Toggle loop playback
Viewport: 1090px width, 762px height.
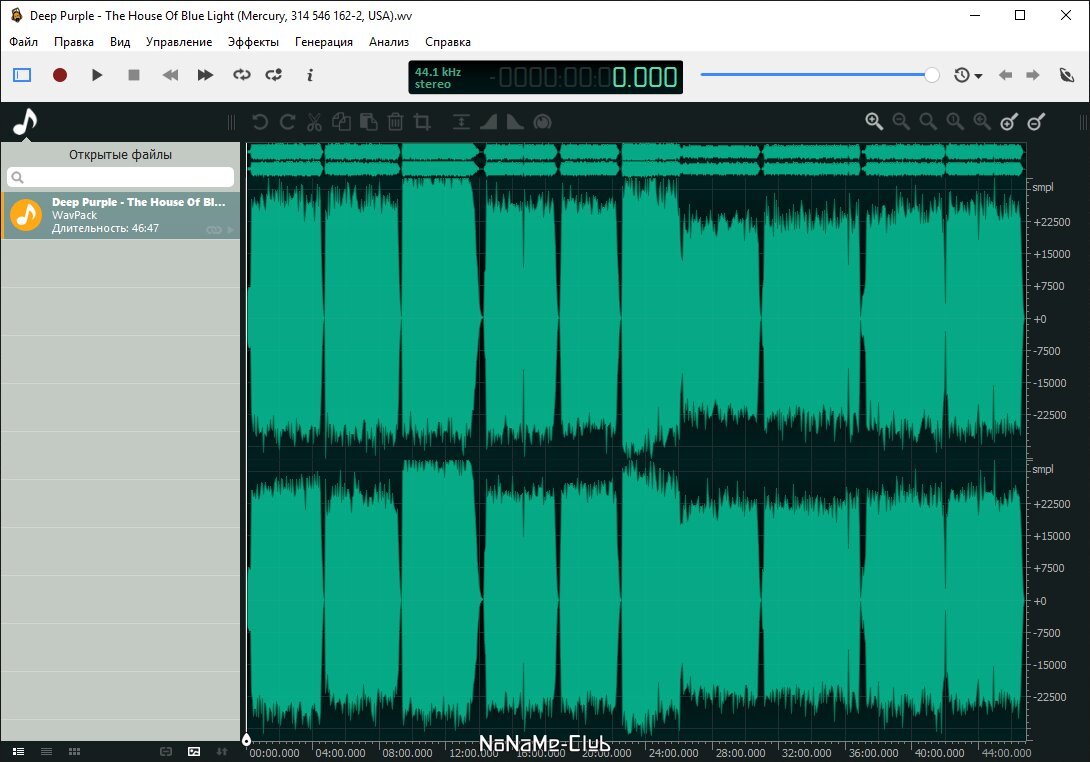click(x=241, y=74)
